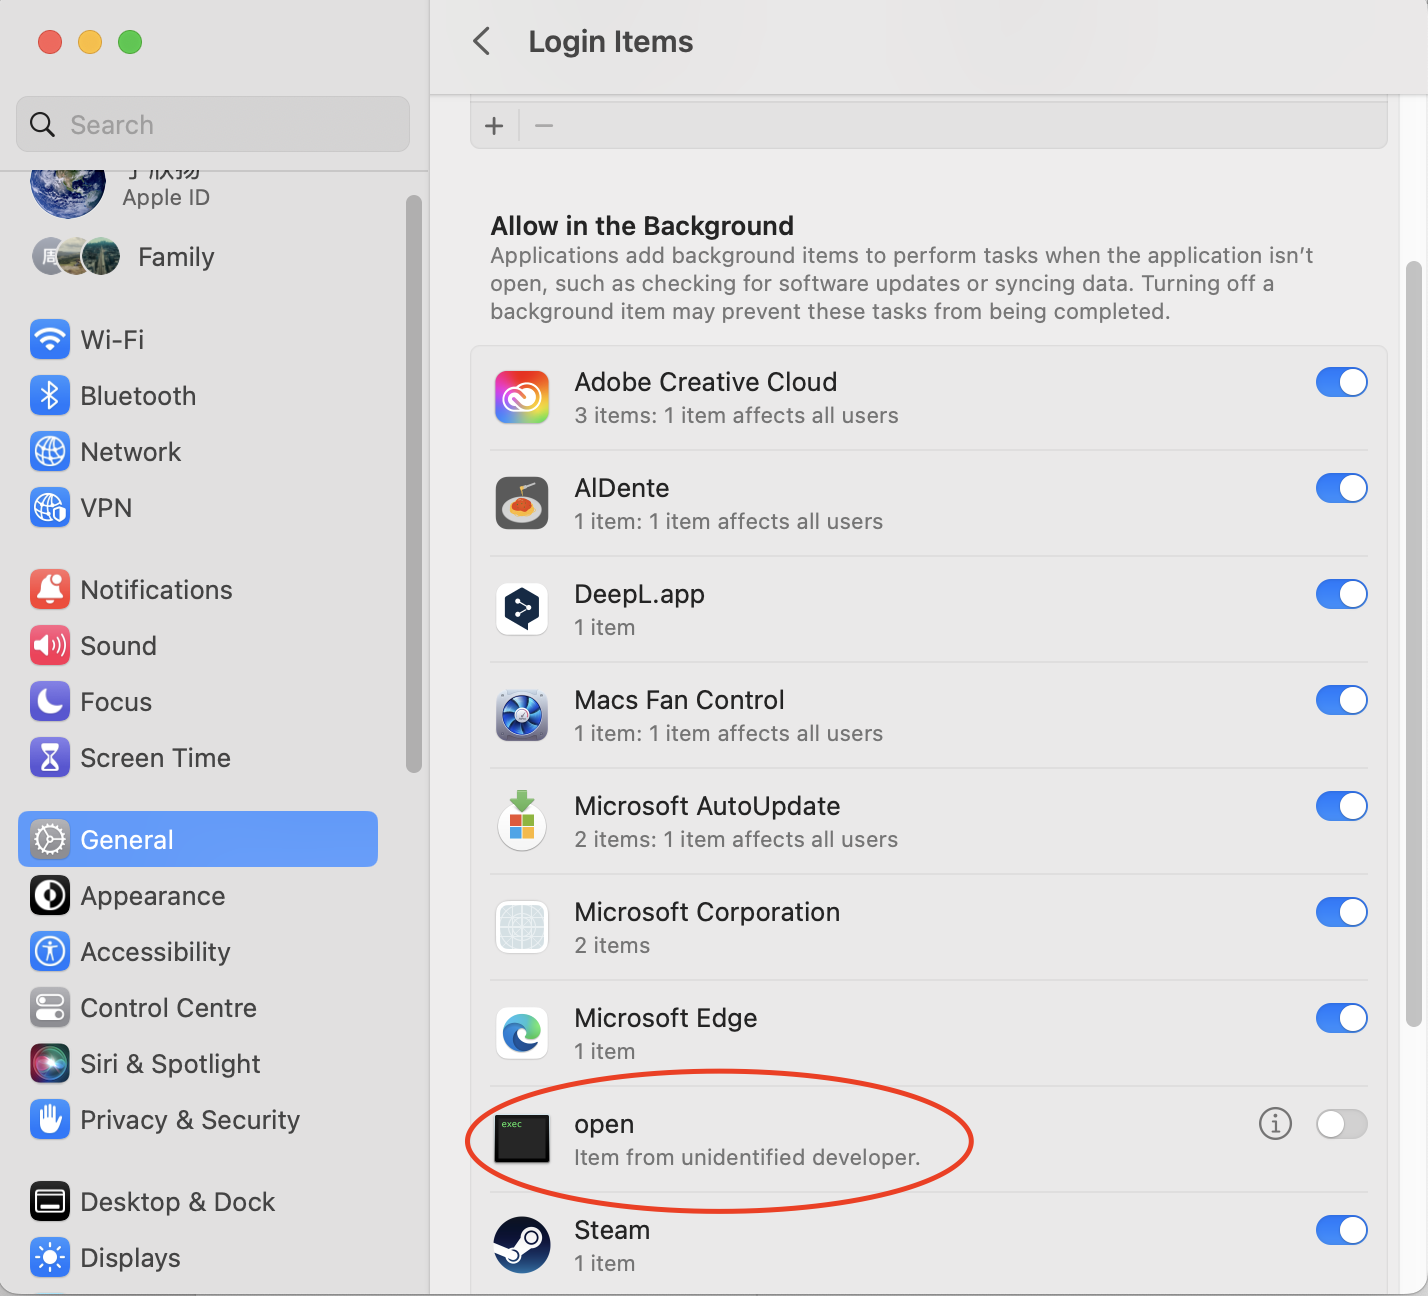Screen dimensions: 1428x1296
Task: Disable Adobe Creative Cloud background item
Action: [1341, 382]
